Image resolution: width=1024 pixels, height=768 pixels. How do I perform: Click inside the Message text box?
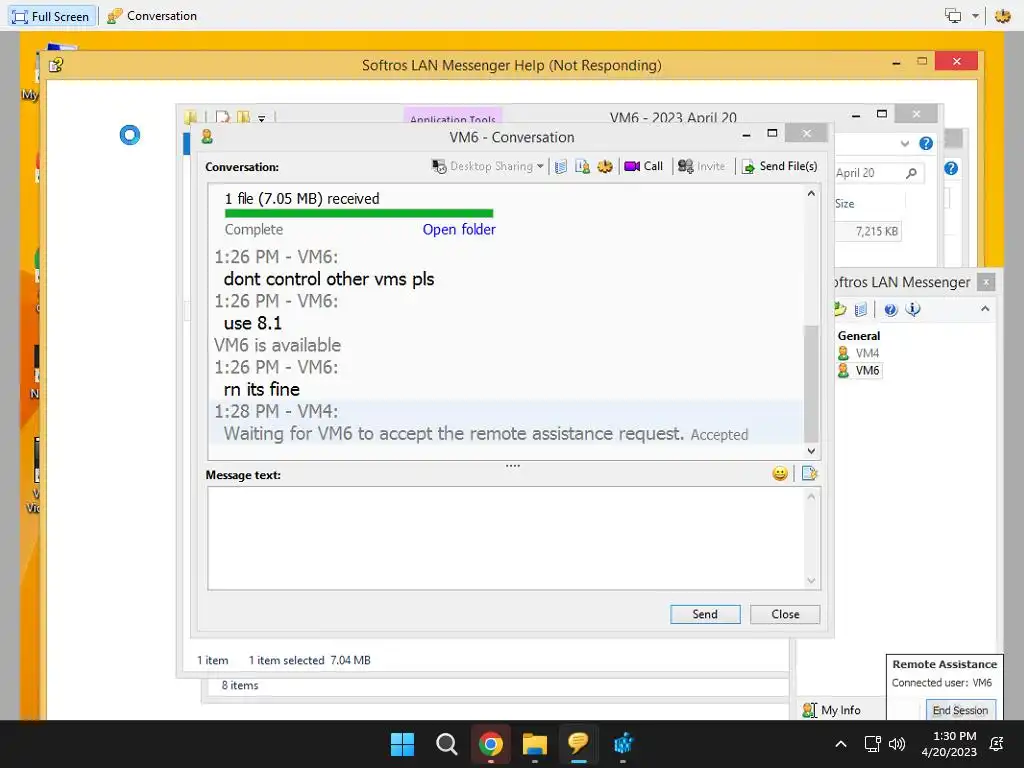[x=507, y=538]
